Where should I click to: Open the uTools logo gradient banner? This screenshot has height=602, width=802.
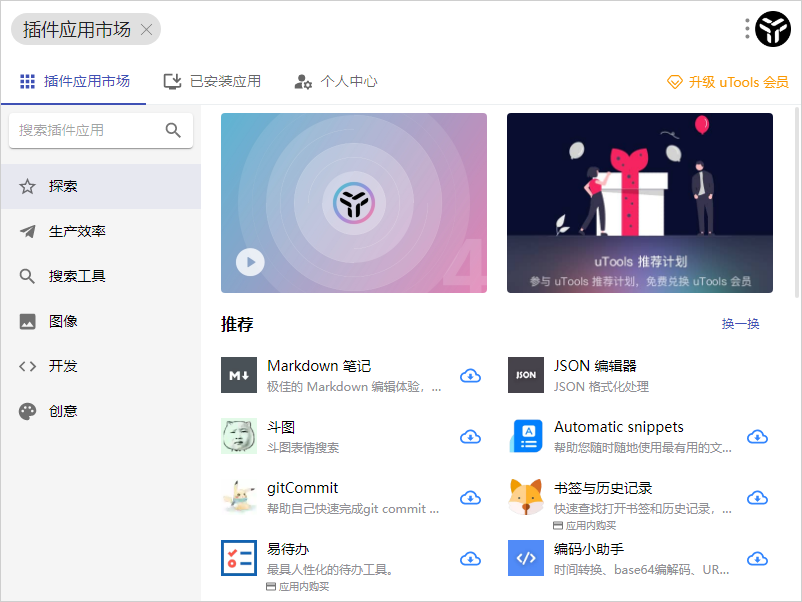(x=354, y=203)
